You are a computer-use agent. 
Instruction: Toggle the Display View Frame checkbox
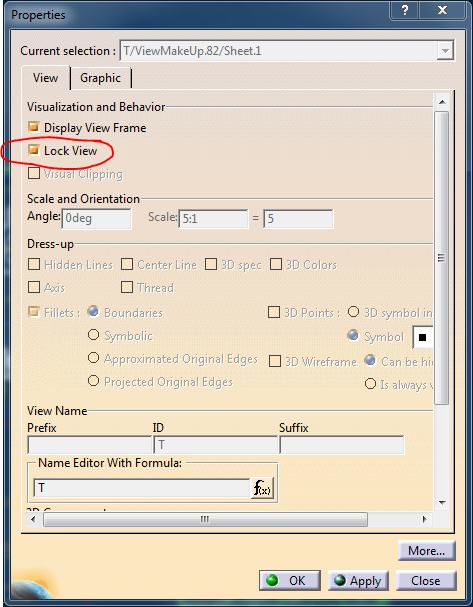[x=34, y=127]
